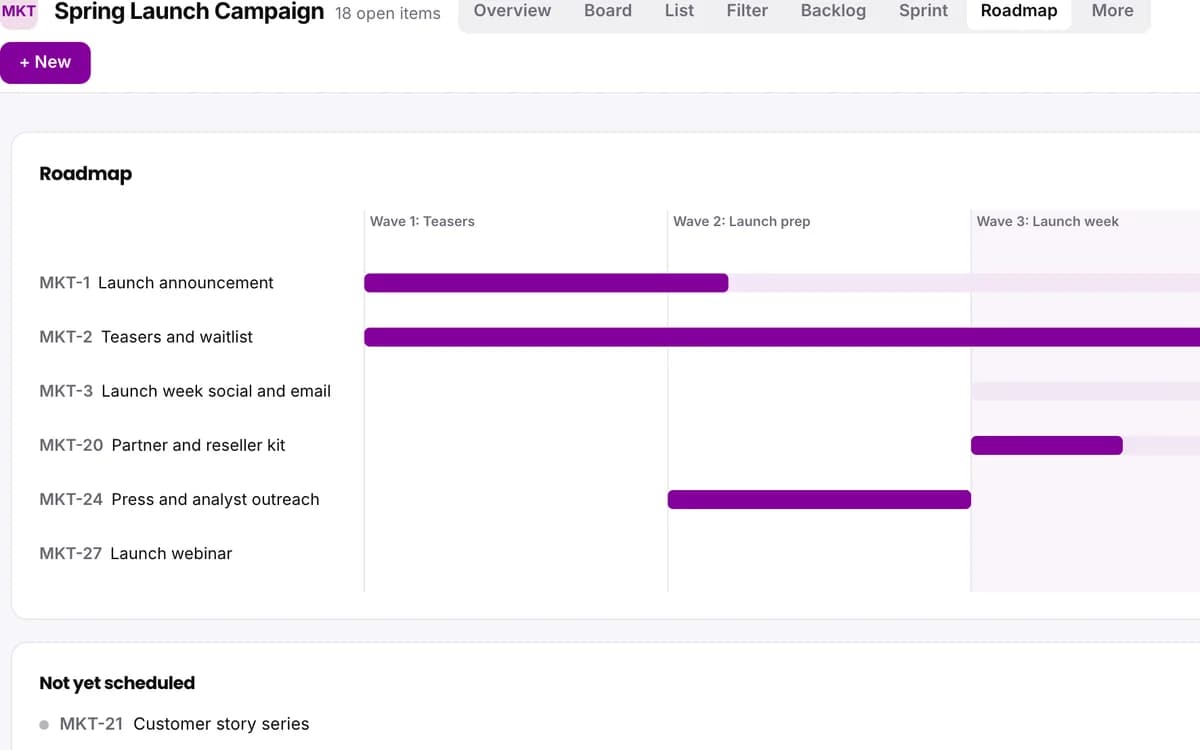Click the Spring Launch Campaign project title
The height and width of the screenshot is (750, 1200).
coord(189,12)
